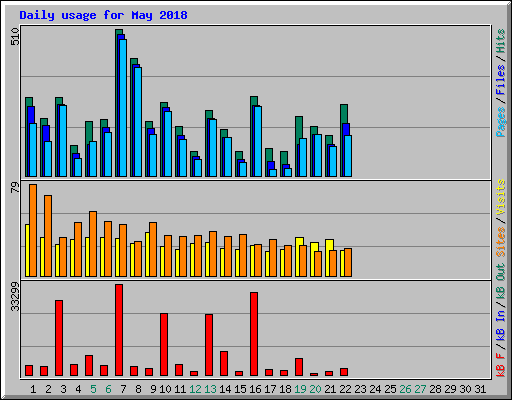Click the Hits legend label
The width and height of the screenshot is (512, 400).
click(501, 41)
